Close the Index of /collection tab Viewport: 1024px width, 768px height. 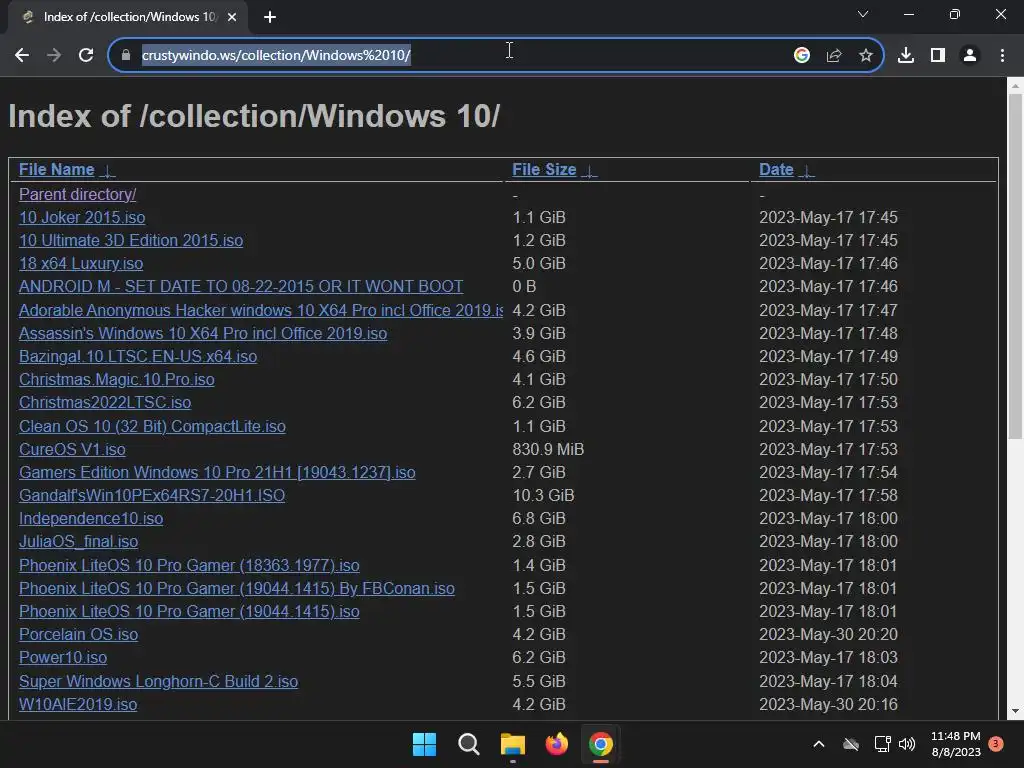pyautogui.click(x=232, y=17)
